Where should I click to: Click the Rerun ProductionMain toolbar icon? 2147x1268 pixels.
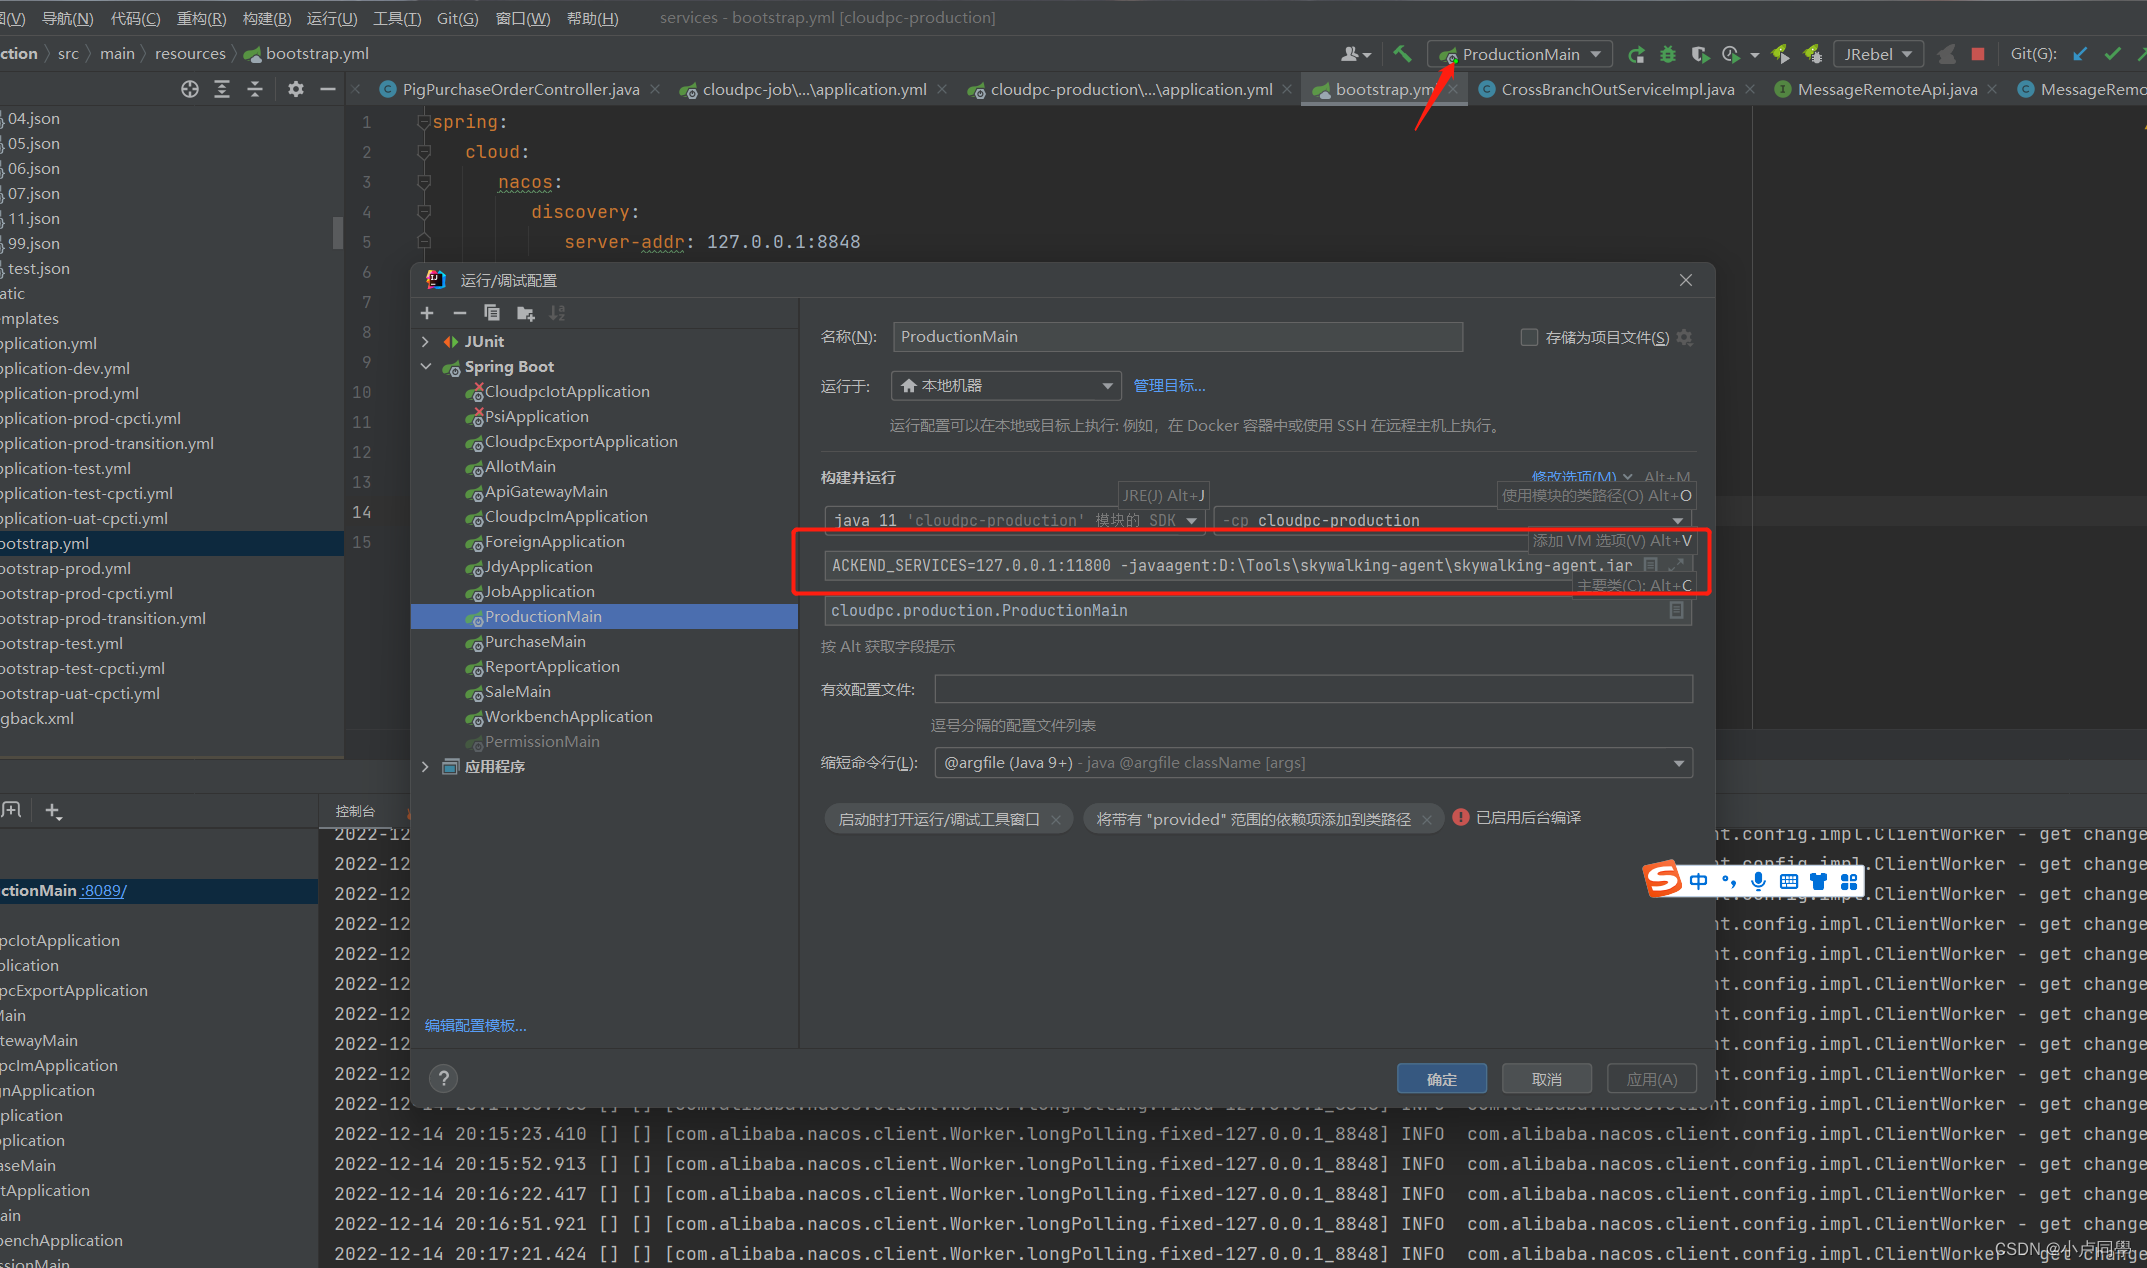[x=1636, y=54]
